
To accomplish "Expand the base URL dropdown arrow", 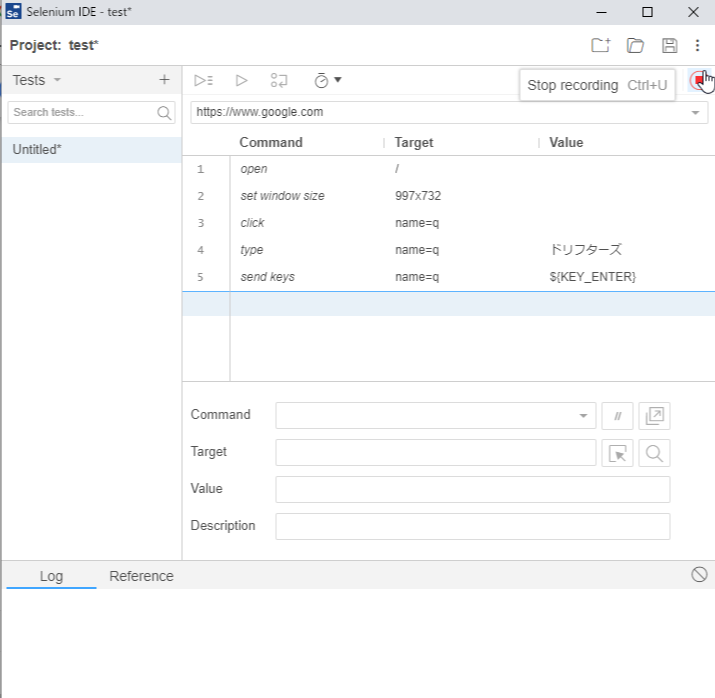I will click(x=695, y=113).
